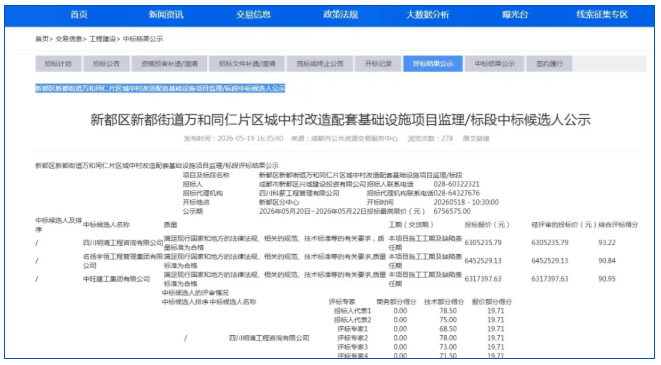Screen dimensions: 661x365
Task: Click the composite score 90.95
Action: [607, 279]
